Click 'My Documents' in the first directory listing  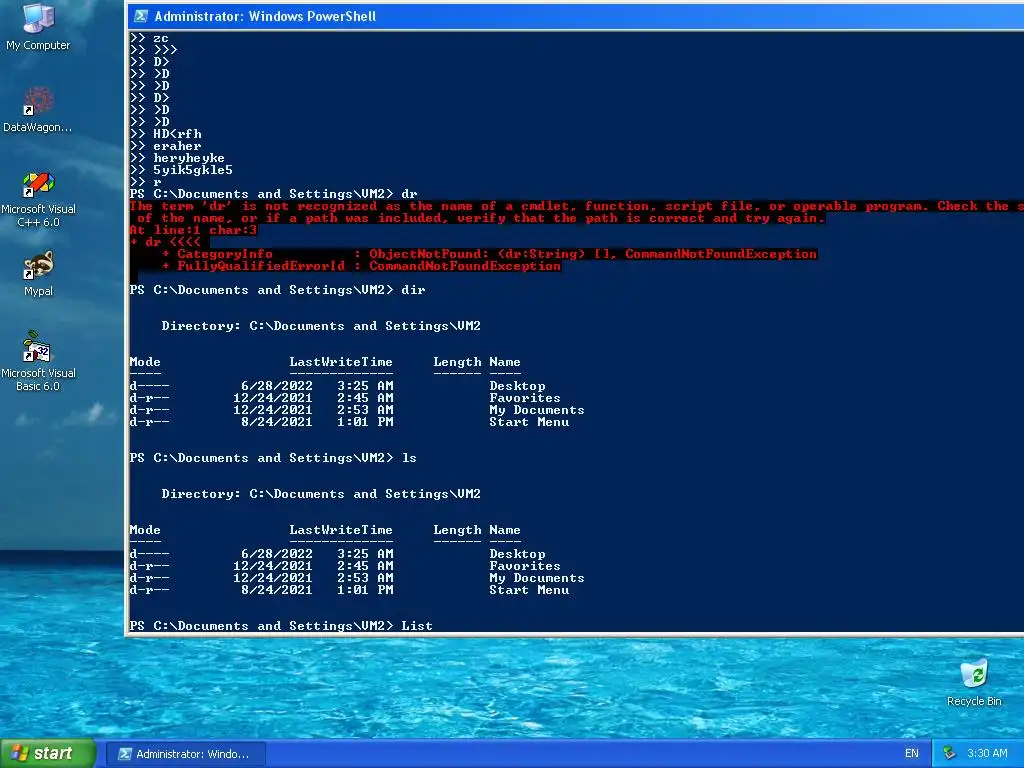point(537,410)
